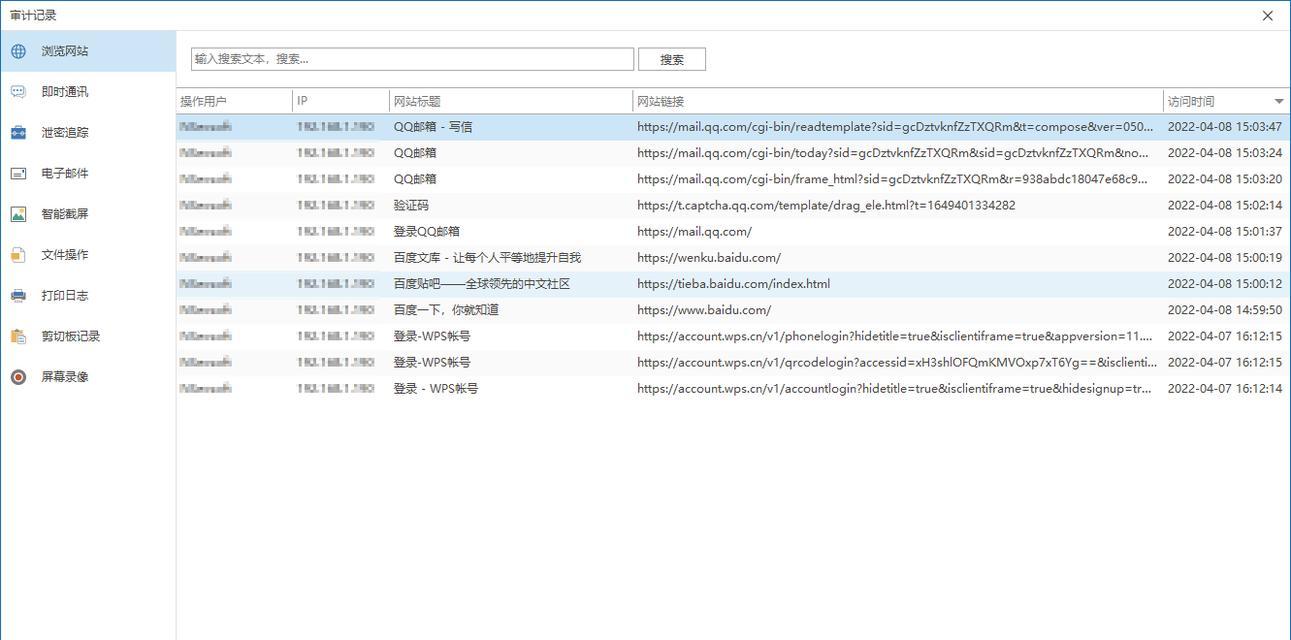The width and height of the screenshot is (1291, 640).
Task: Select the 登录QQ邮箱 row
Action: pyautogui.click(x=733, y=231)
